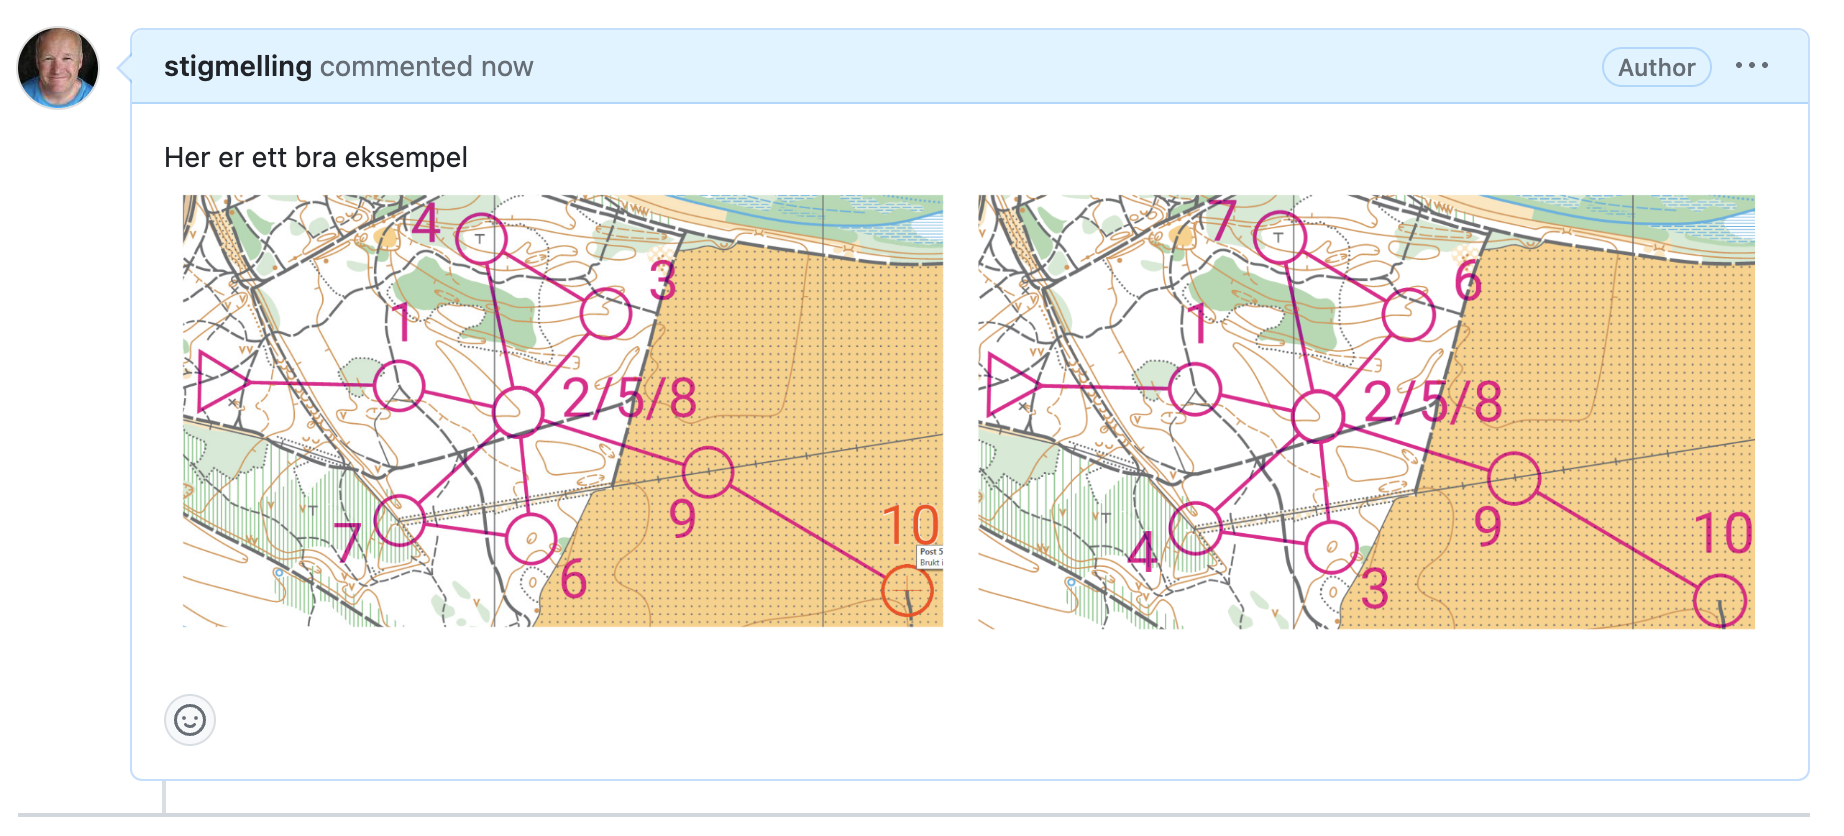
Task: Open the stigmelling username profile link
Action: 238,67
